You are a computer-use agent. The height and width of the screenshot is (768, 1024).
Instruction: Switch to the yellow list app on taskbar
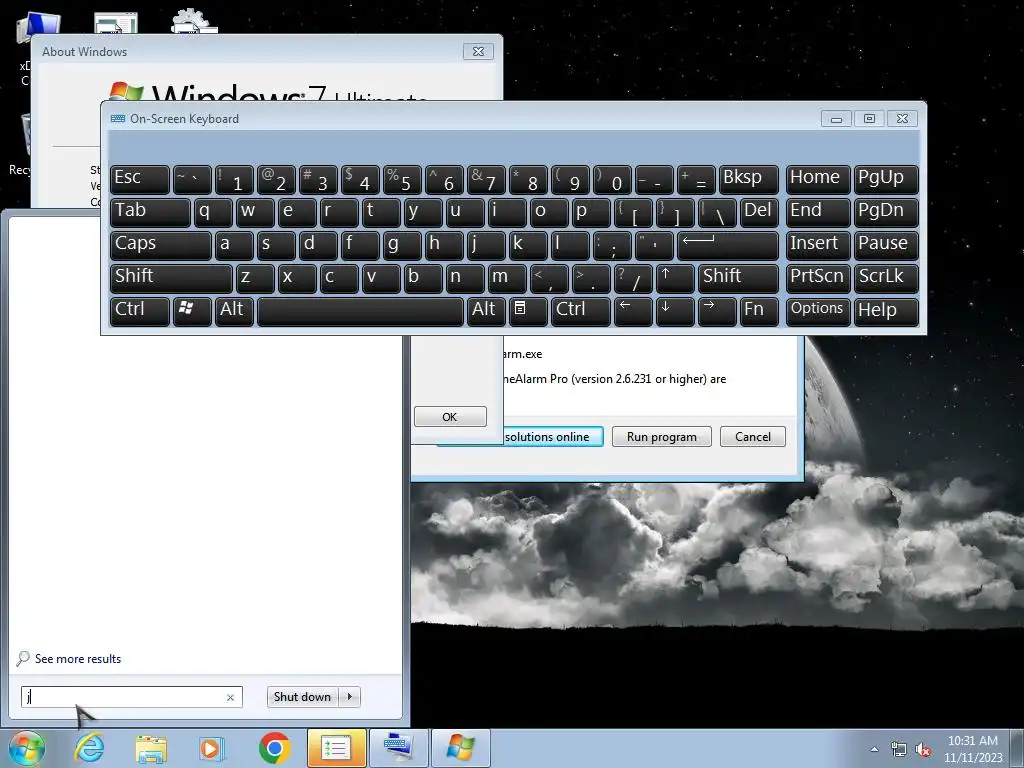pyautogui.click(x=336, y=748)
